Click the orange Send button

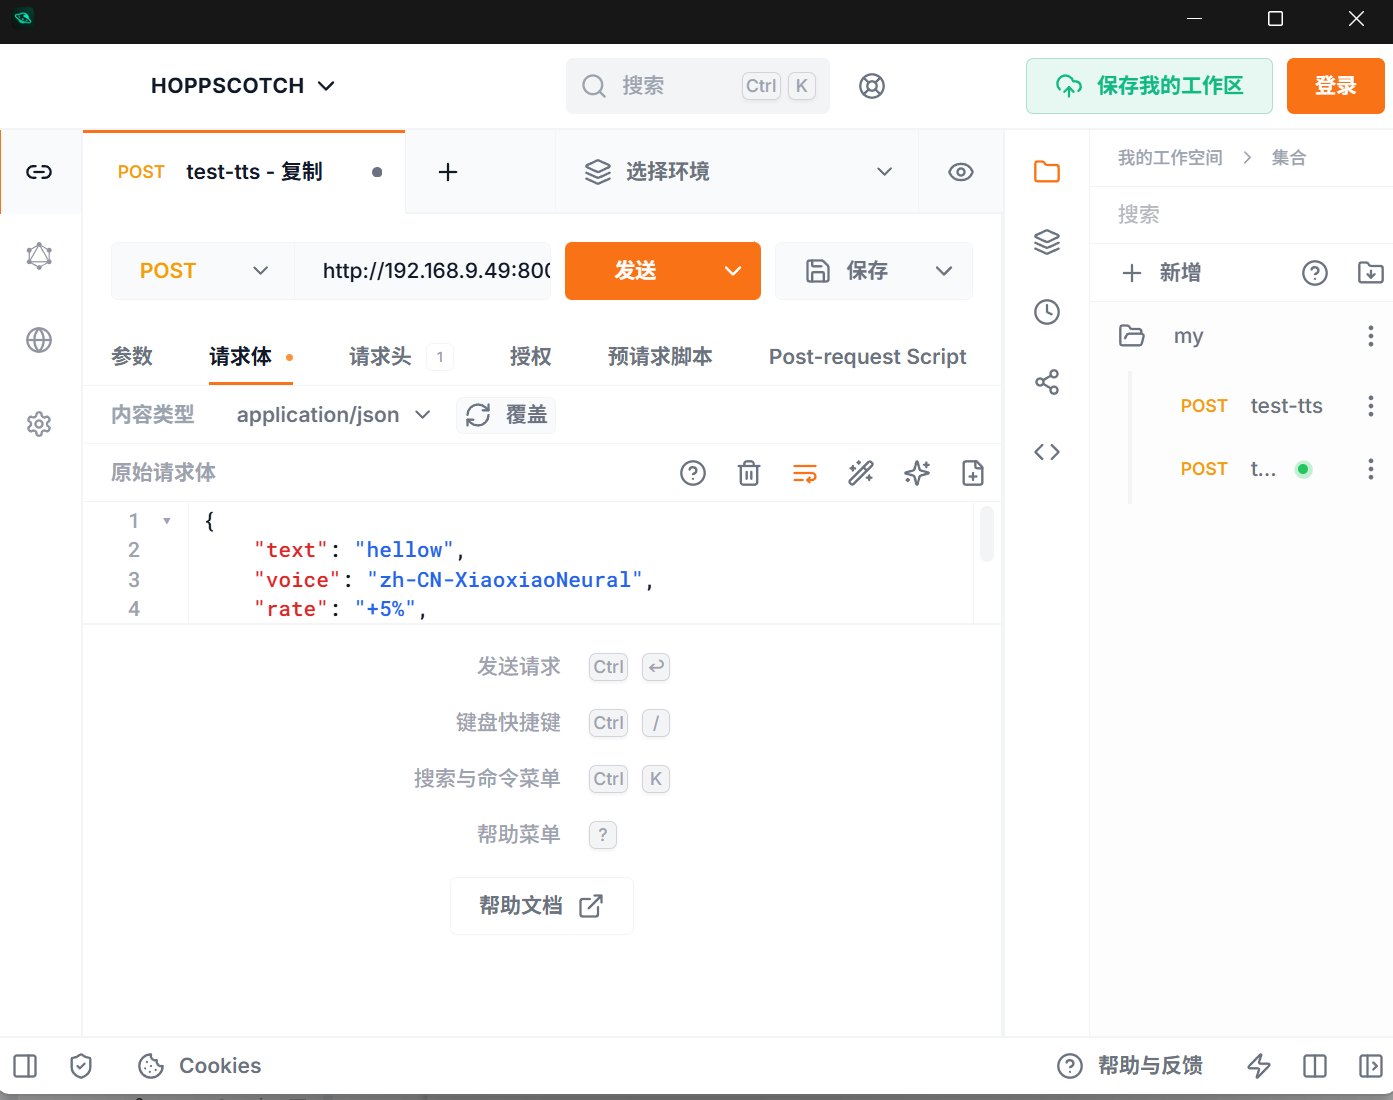636,271
